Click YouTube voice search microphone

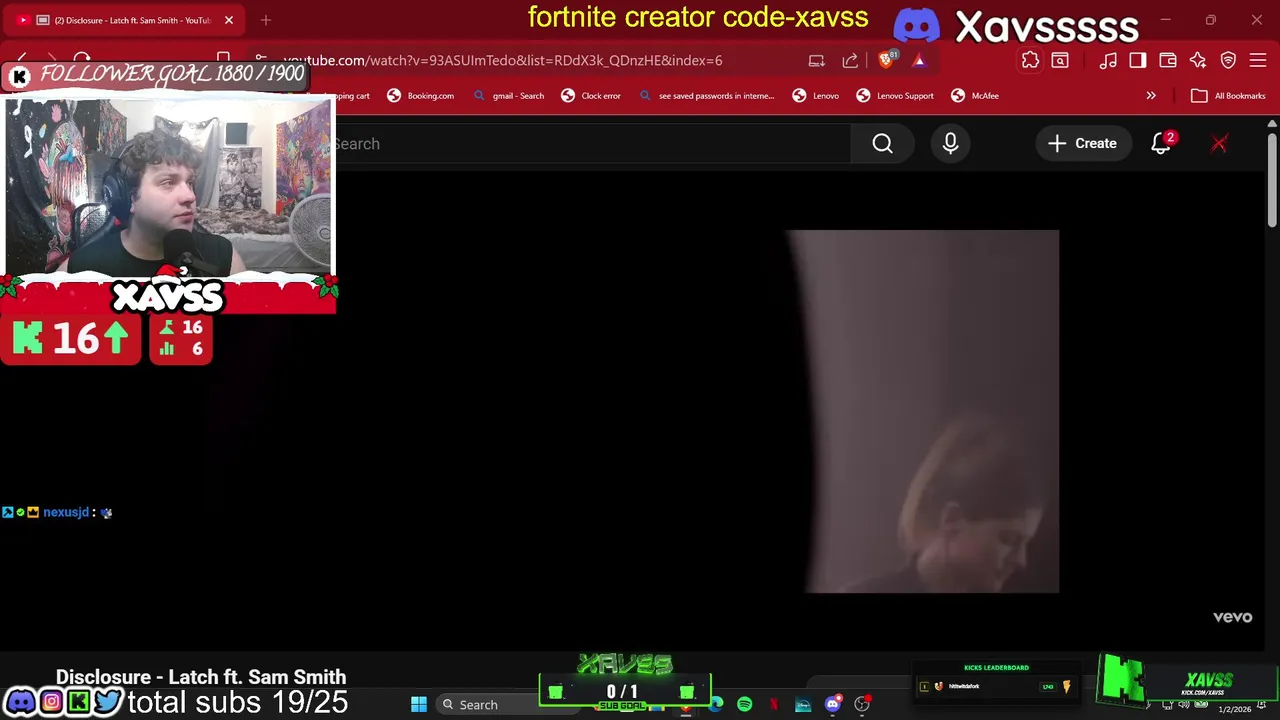coord(950,143)
